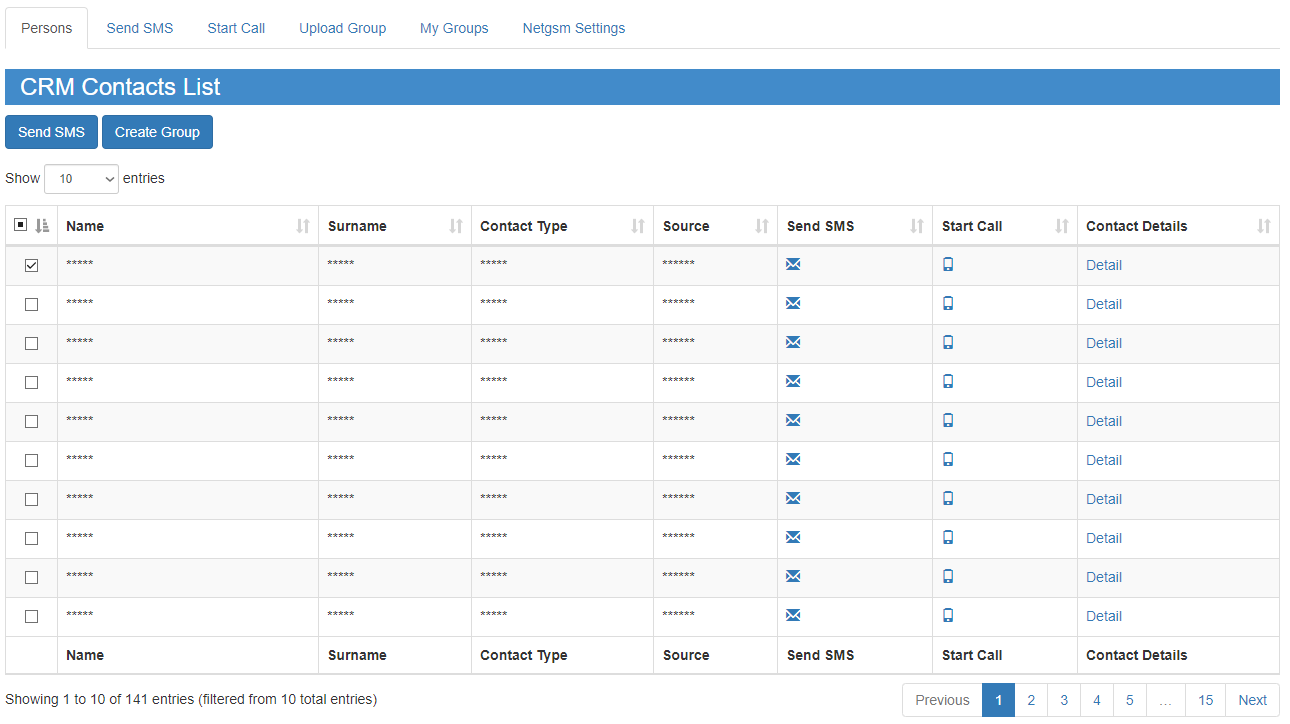Go to page 15 in pagination

pyautogui.click(x=1205, y=700)
